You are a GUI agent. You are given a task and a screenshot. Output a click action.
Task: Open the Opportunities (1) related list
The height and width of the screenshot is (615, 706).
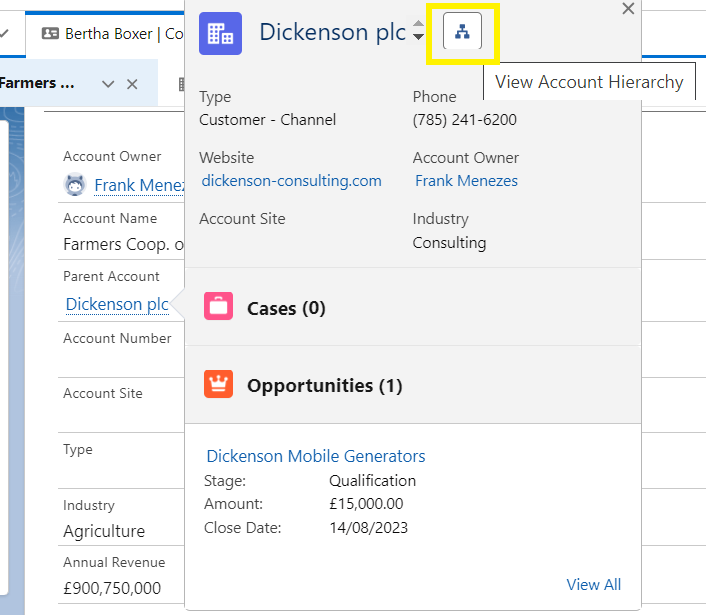[x=325, y=386]
